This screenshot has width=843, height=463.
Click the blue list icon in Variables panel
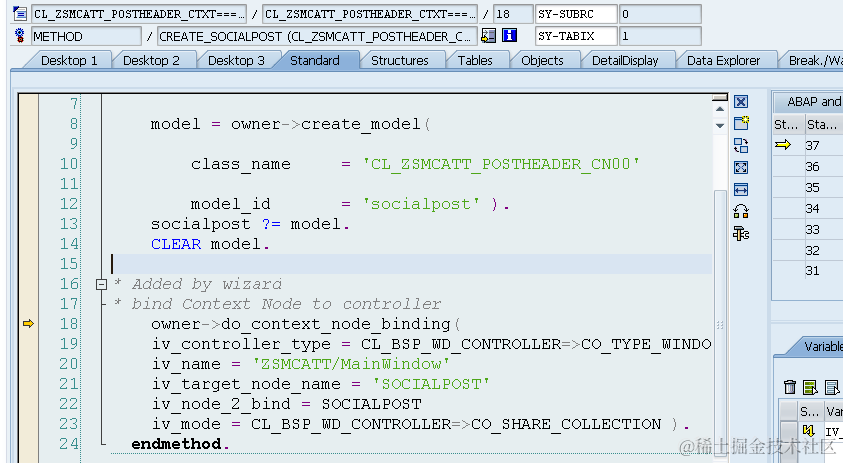pos(831,387)
